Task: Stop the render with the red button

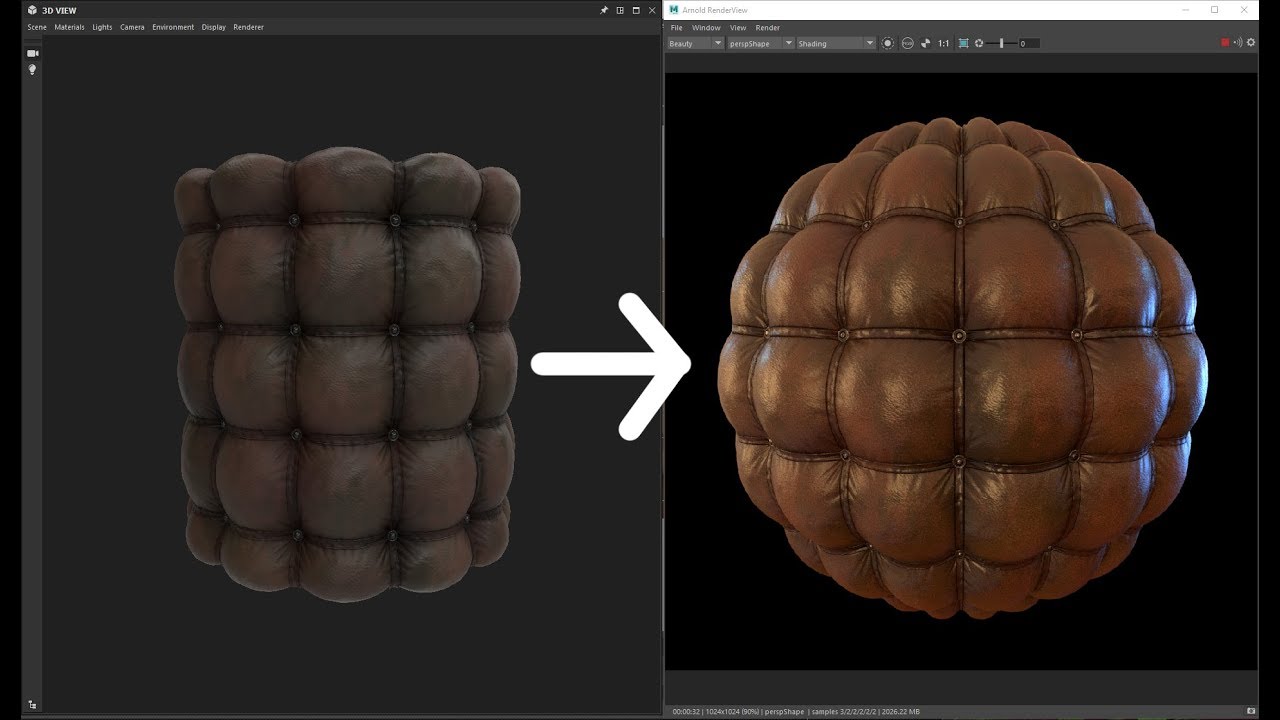Action: tap(1225, 43)
